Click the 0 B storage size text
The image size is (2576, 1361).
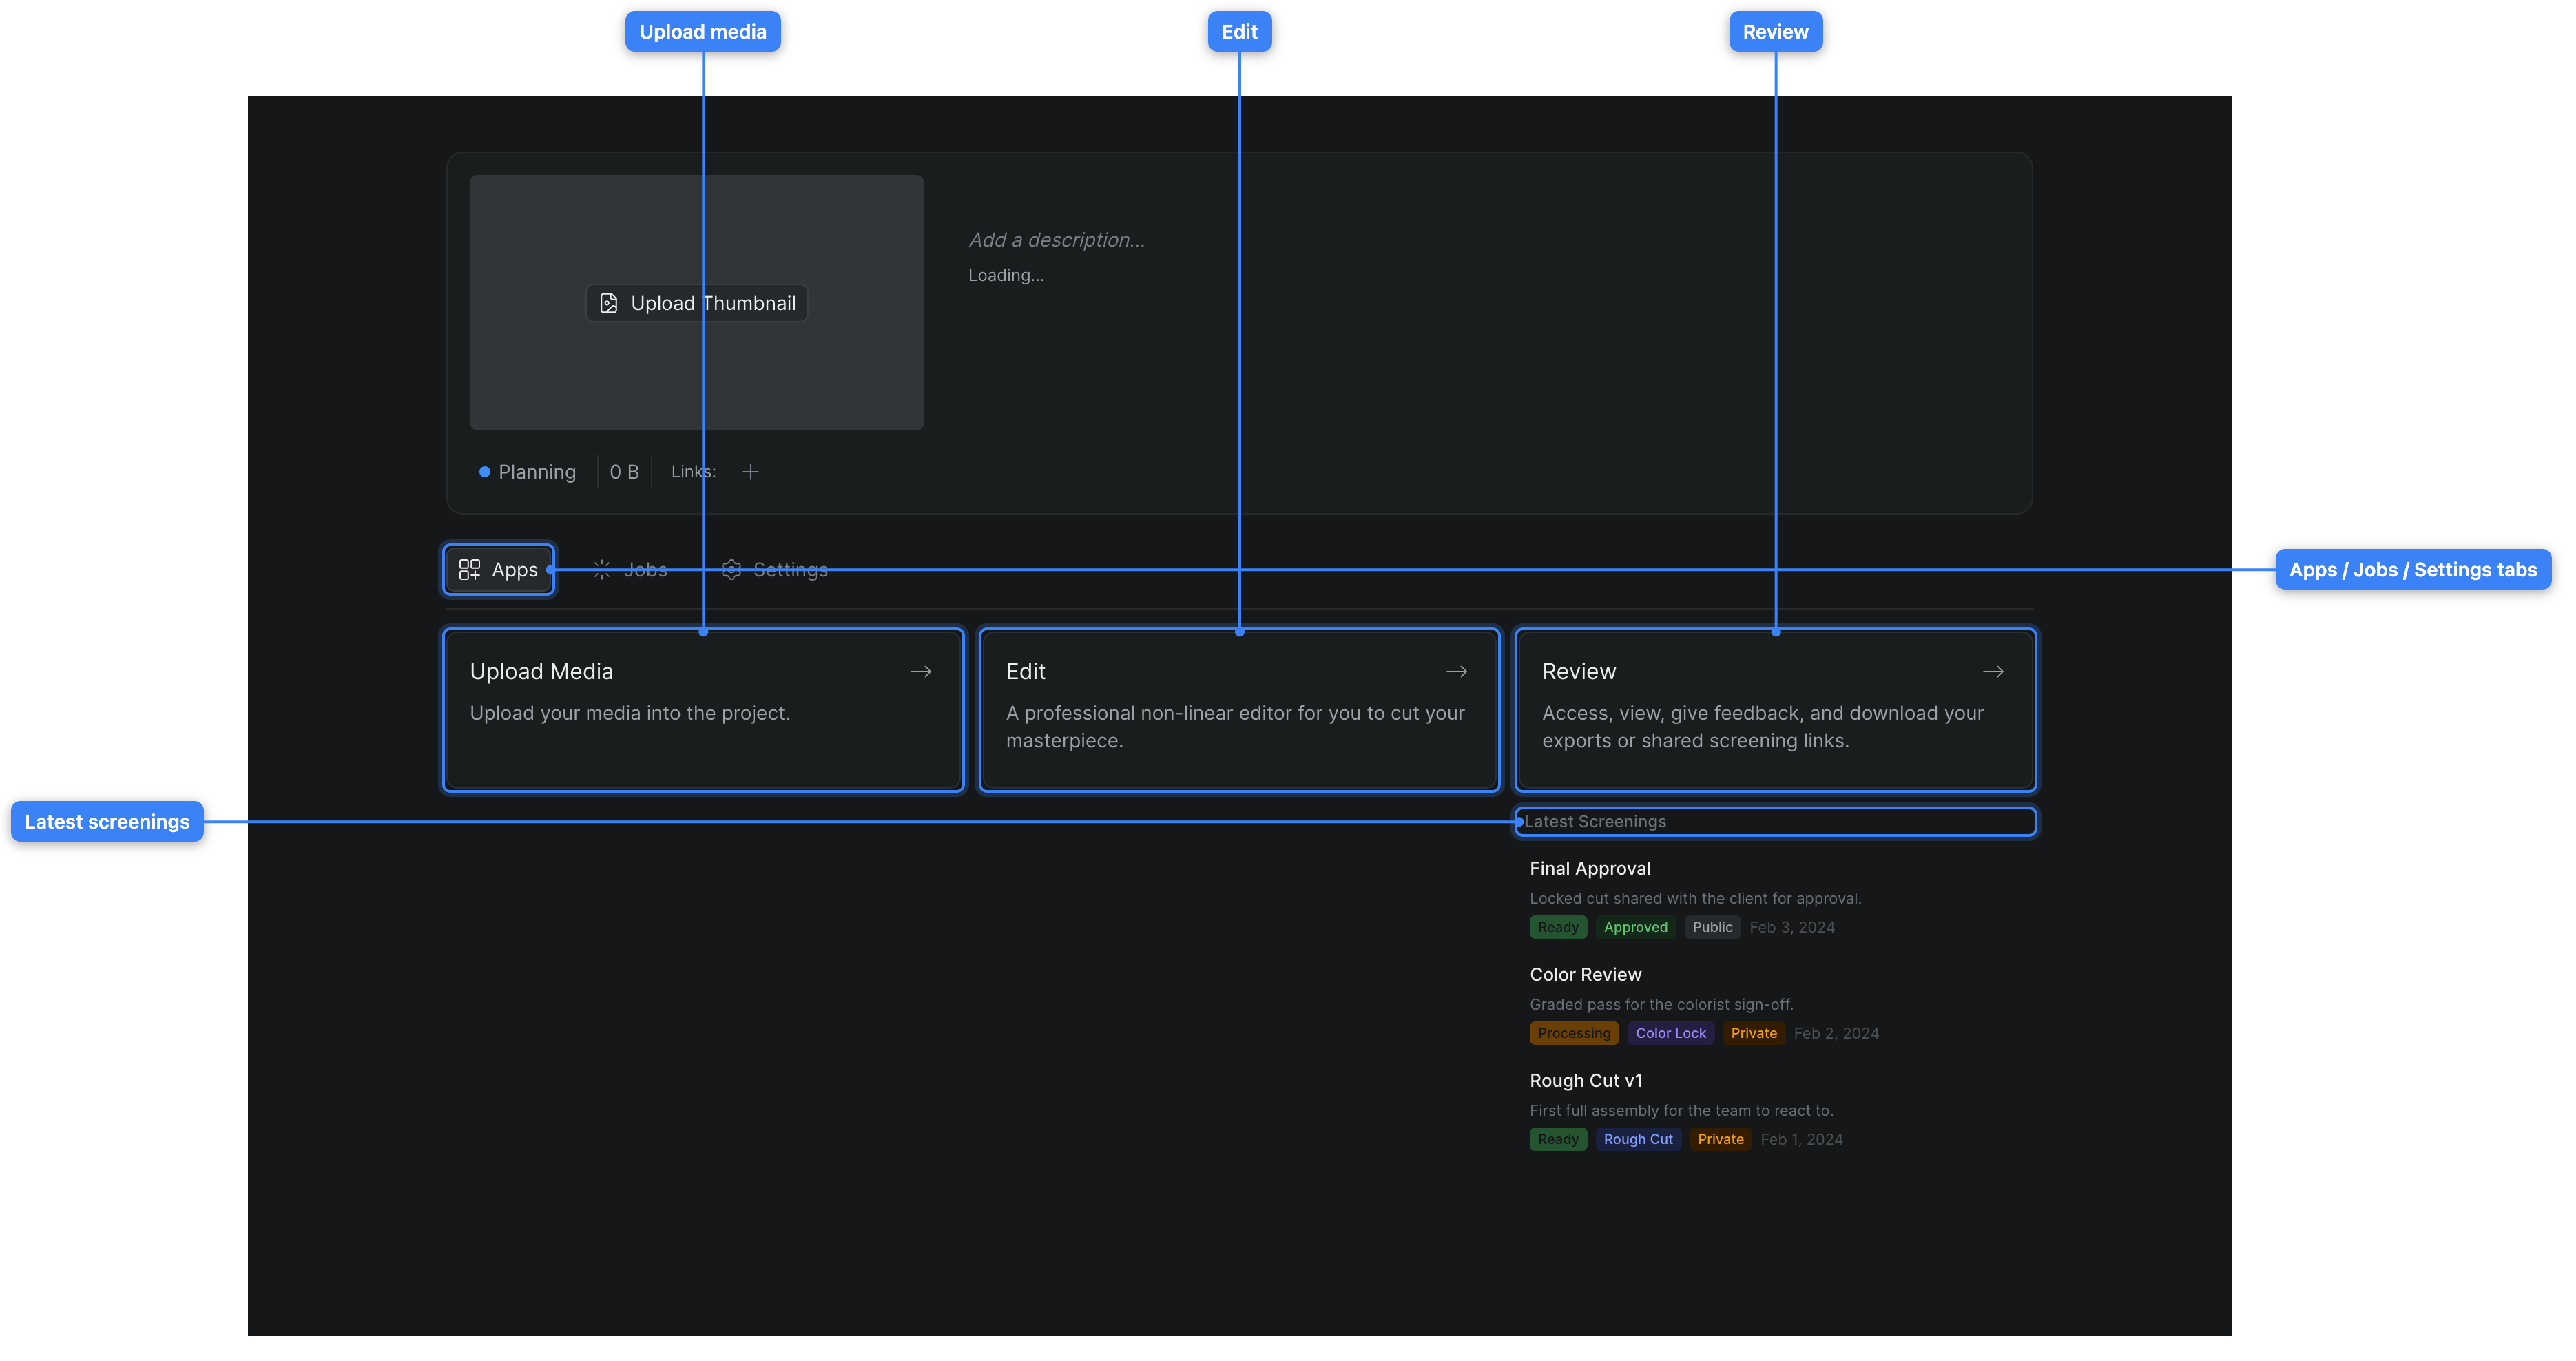[624, 472]
